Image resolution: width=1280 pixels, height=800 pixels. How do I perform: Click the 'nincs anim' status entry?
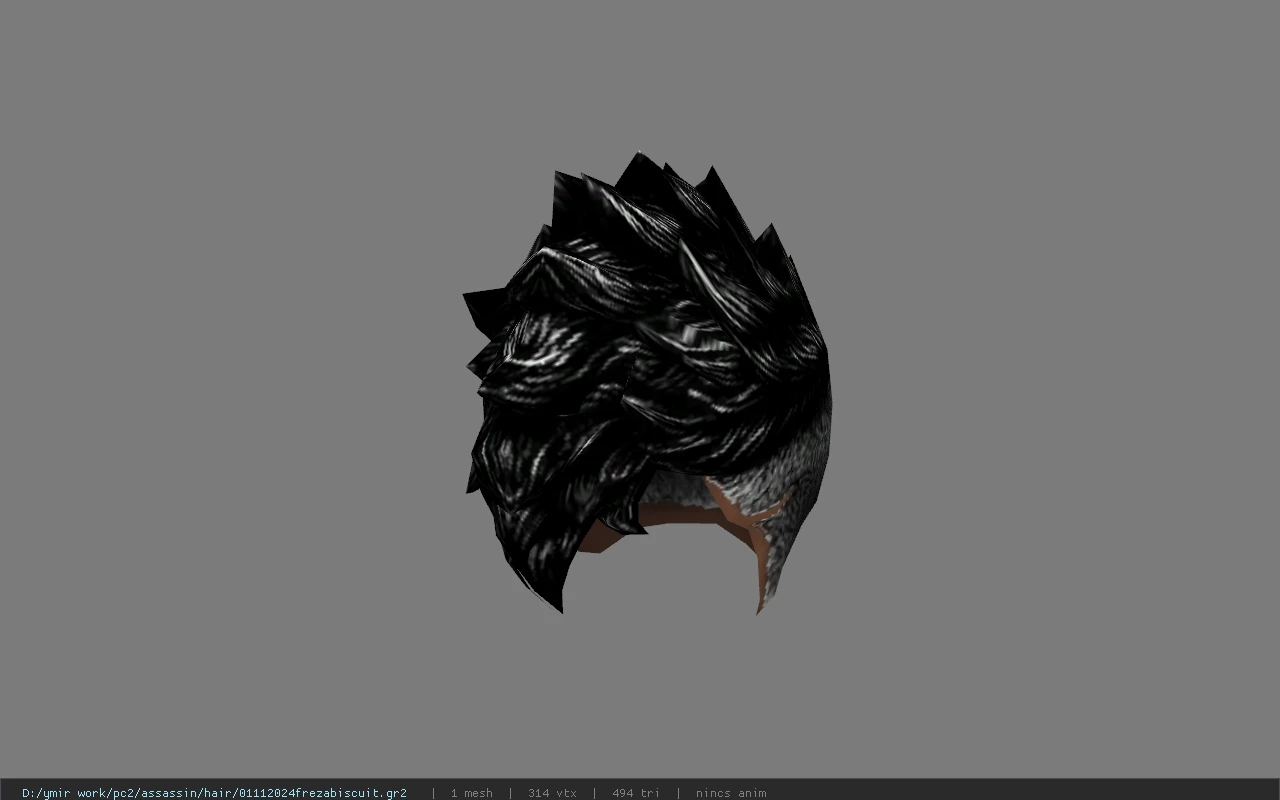(731, 793)
